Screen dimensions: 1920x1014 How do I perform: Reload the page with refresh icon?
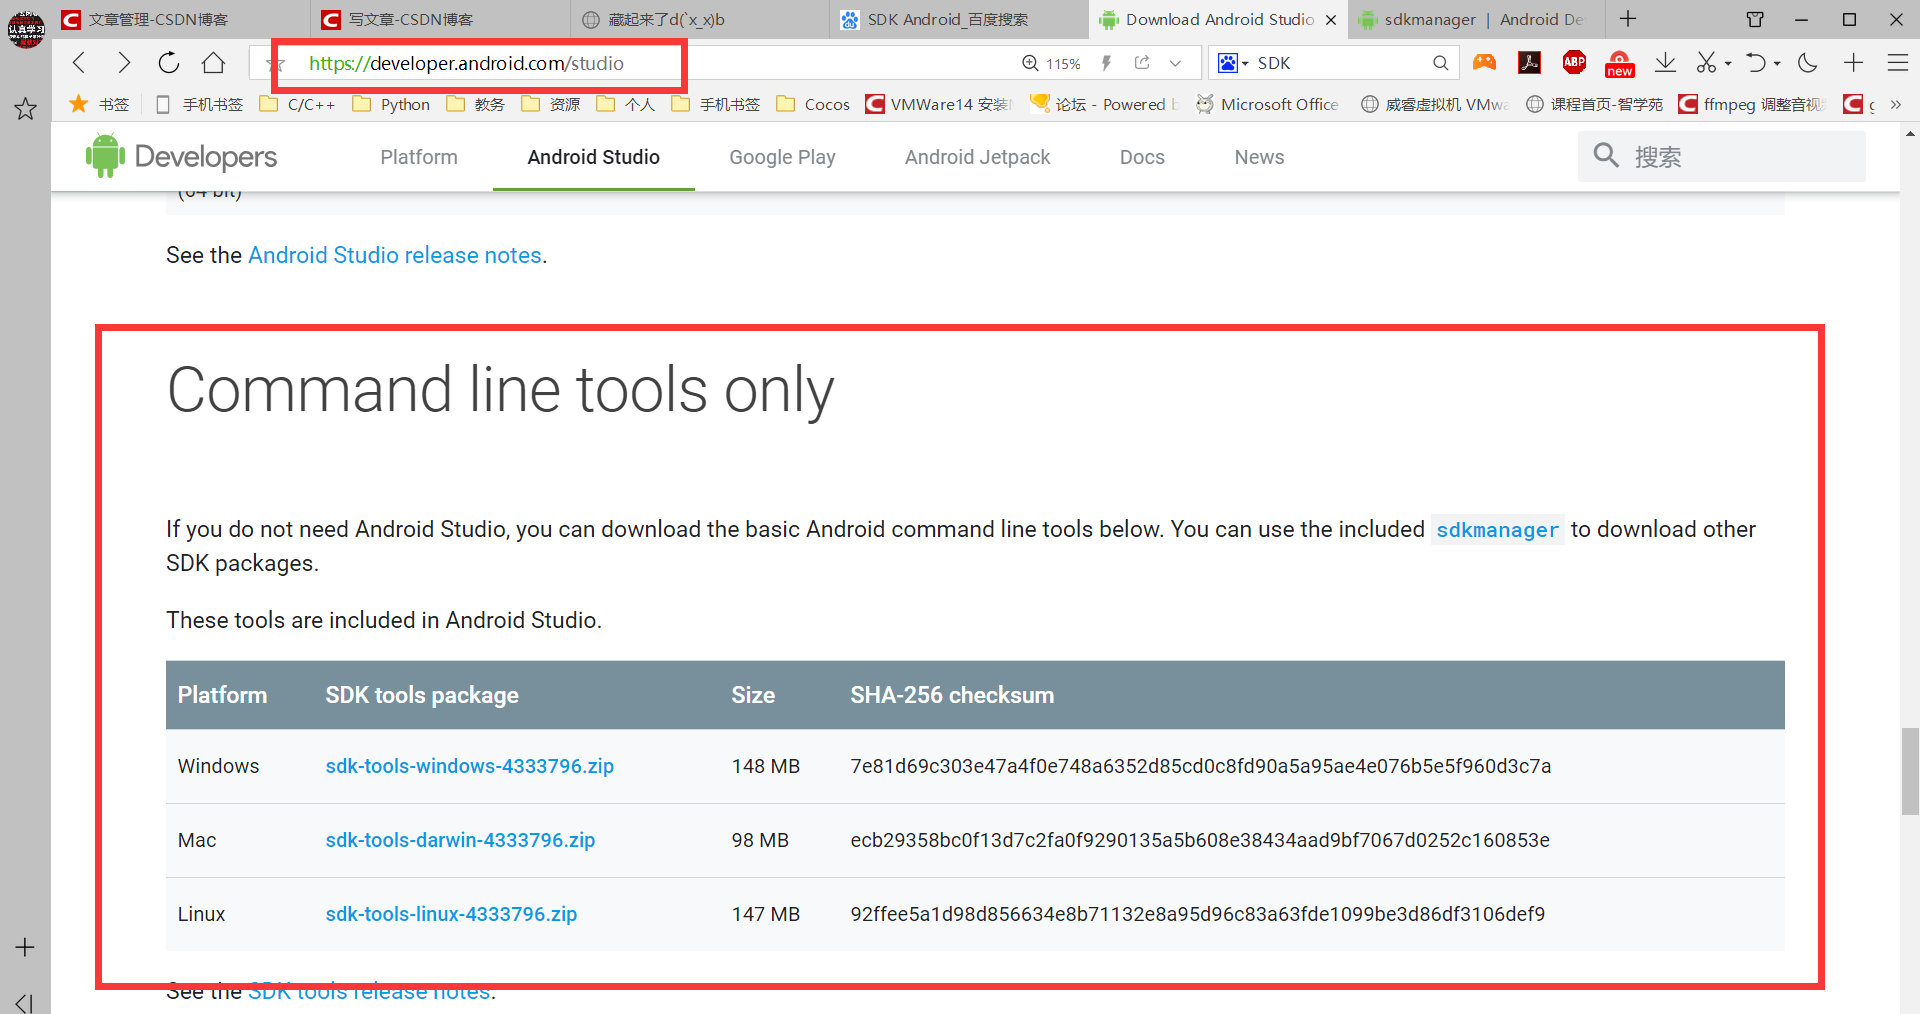pyautogui.click(x=168, y=63)
